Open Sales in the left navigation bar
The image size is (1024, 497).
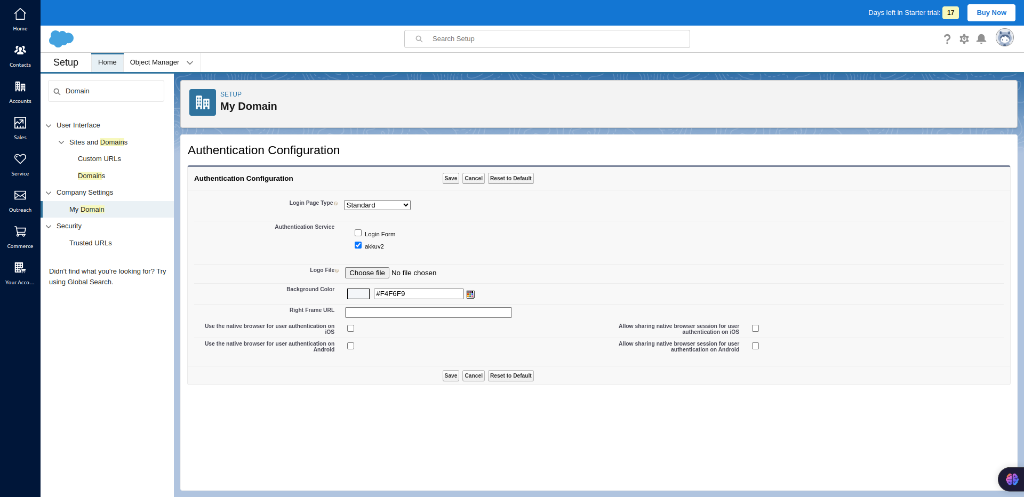point(20,128)
